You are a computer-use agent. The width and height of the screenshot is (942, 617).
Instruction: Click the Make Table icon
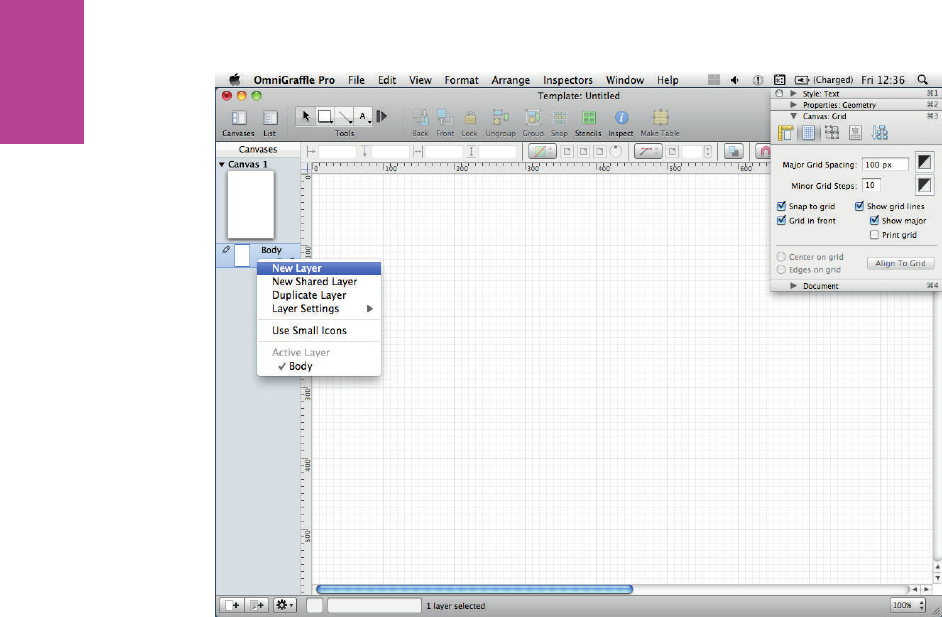[660, 117]
